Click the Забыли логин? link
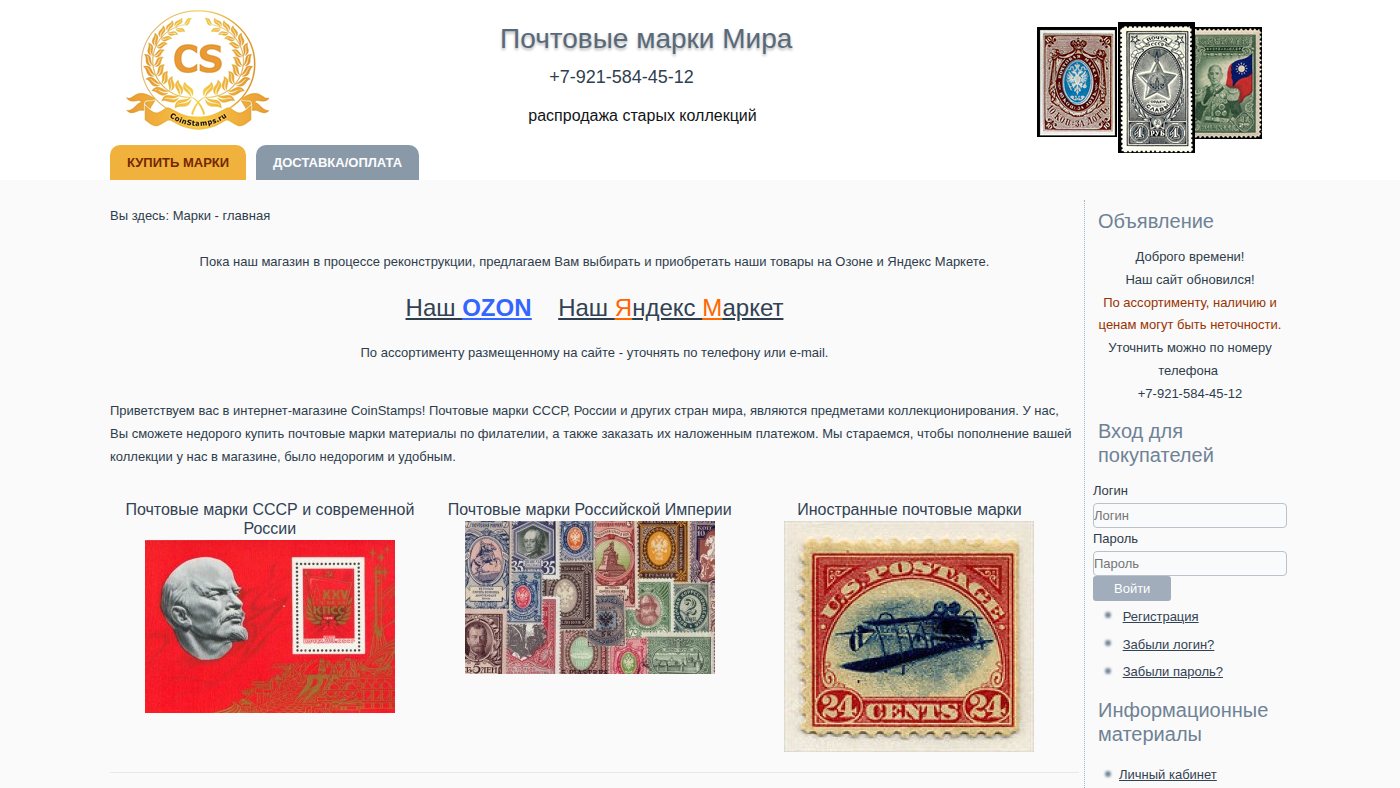This screenshot has width=1400, height=788. [x=1168, y=644]
